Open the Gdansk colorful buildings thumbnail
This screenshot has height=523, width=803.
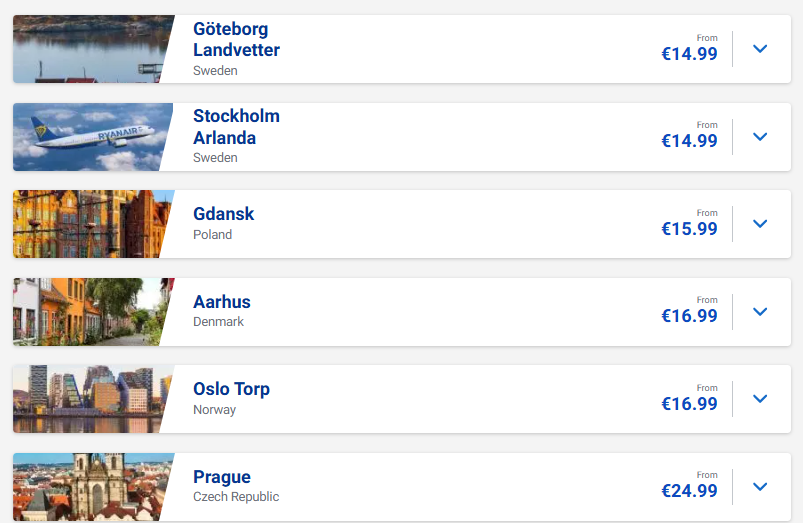click(93, 224)
